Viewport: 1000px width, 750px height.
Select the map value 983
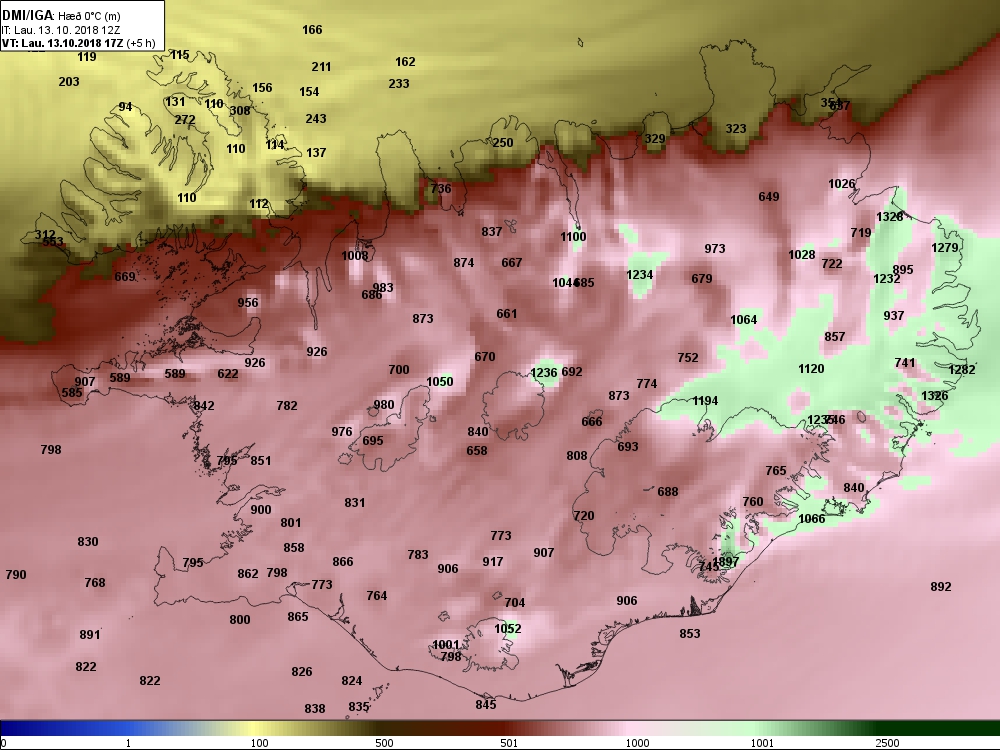click(x=383, y=288)
